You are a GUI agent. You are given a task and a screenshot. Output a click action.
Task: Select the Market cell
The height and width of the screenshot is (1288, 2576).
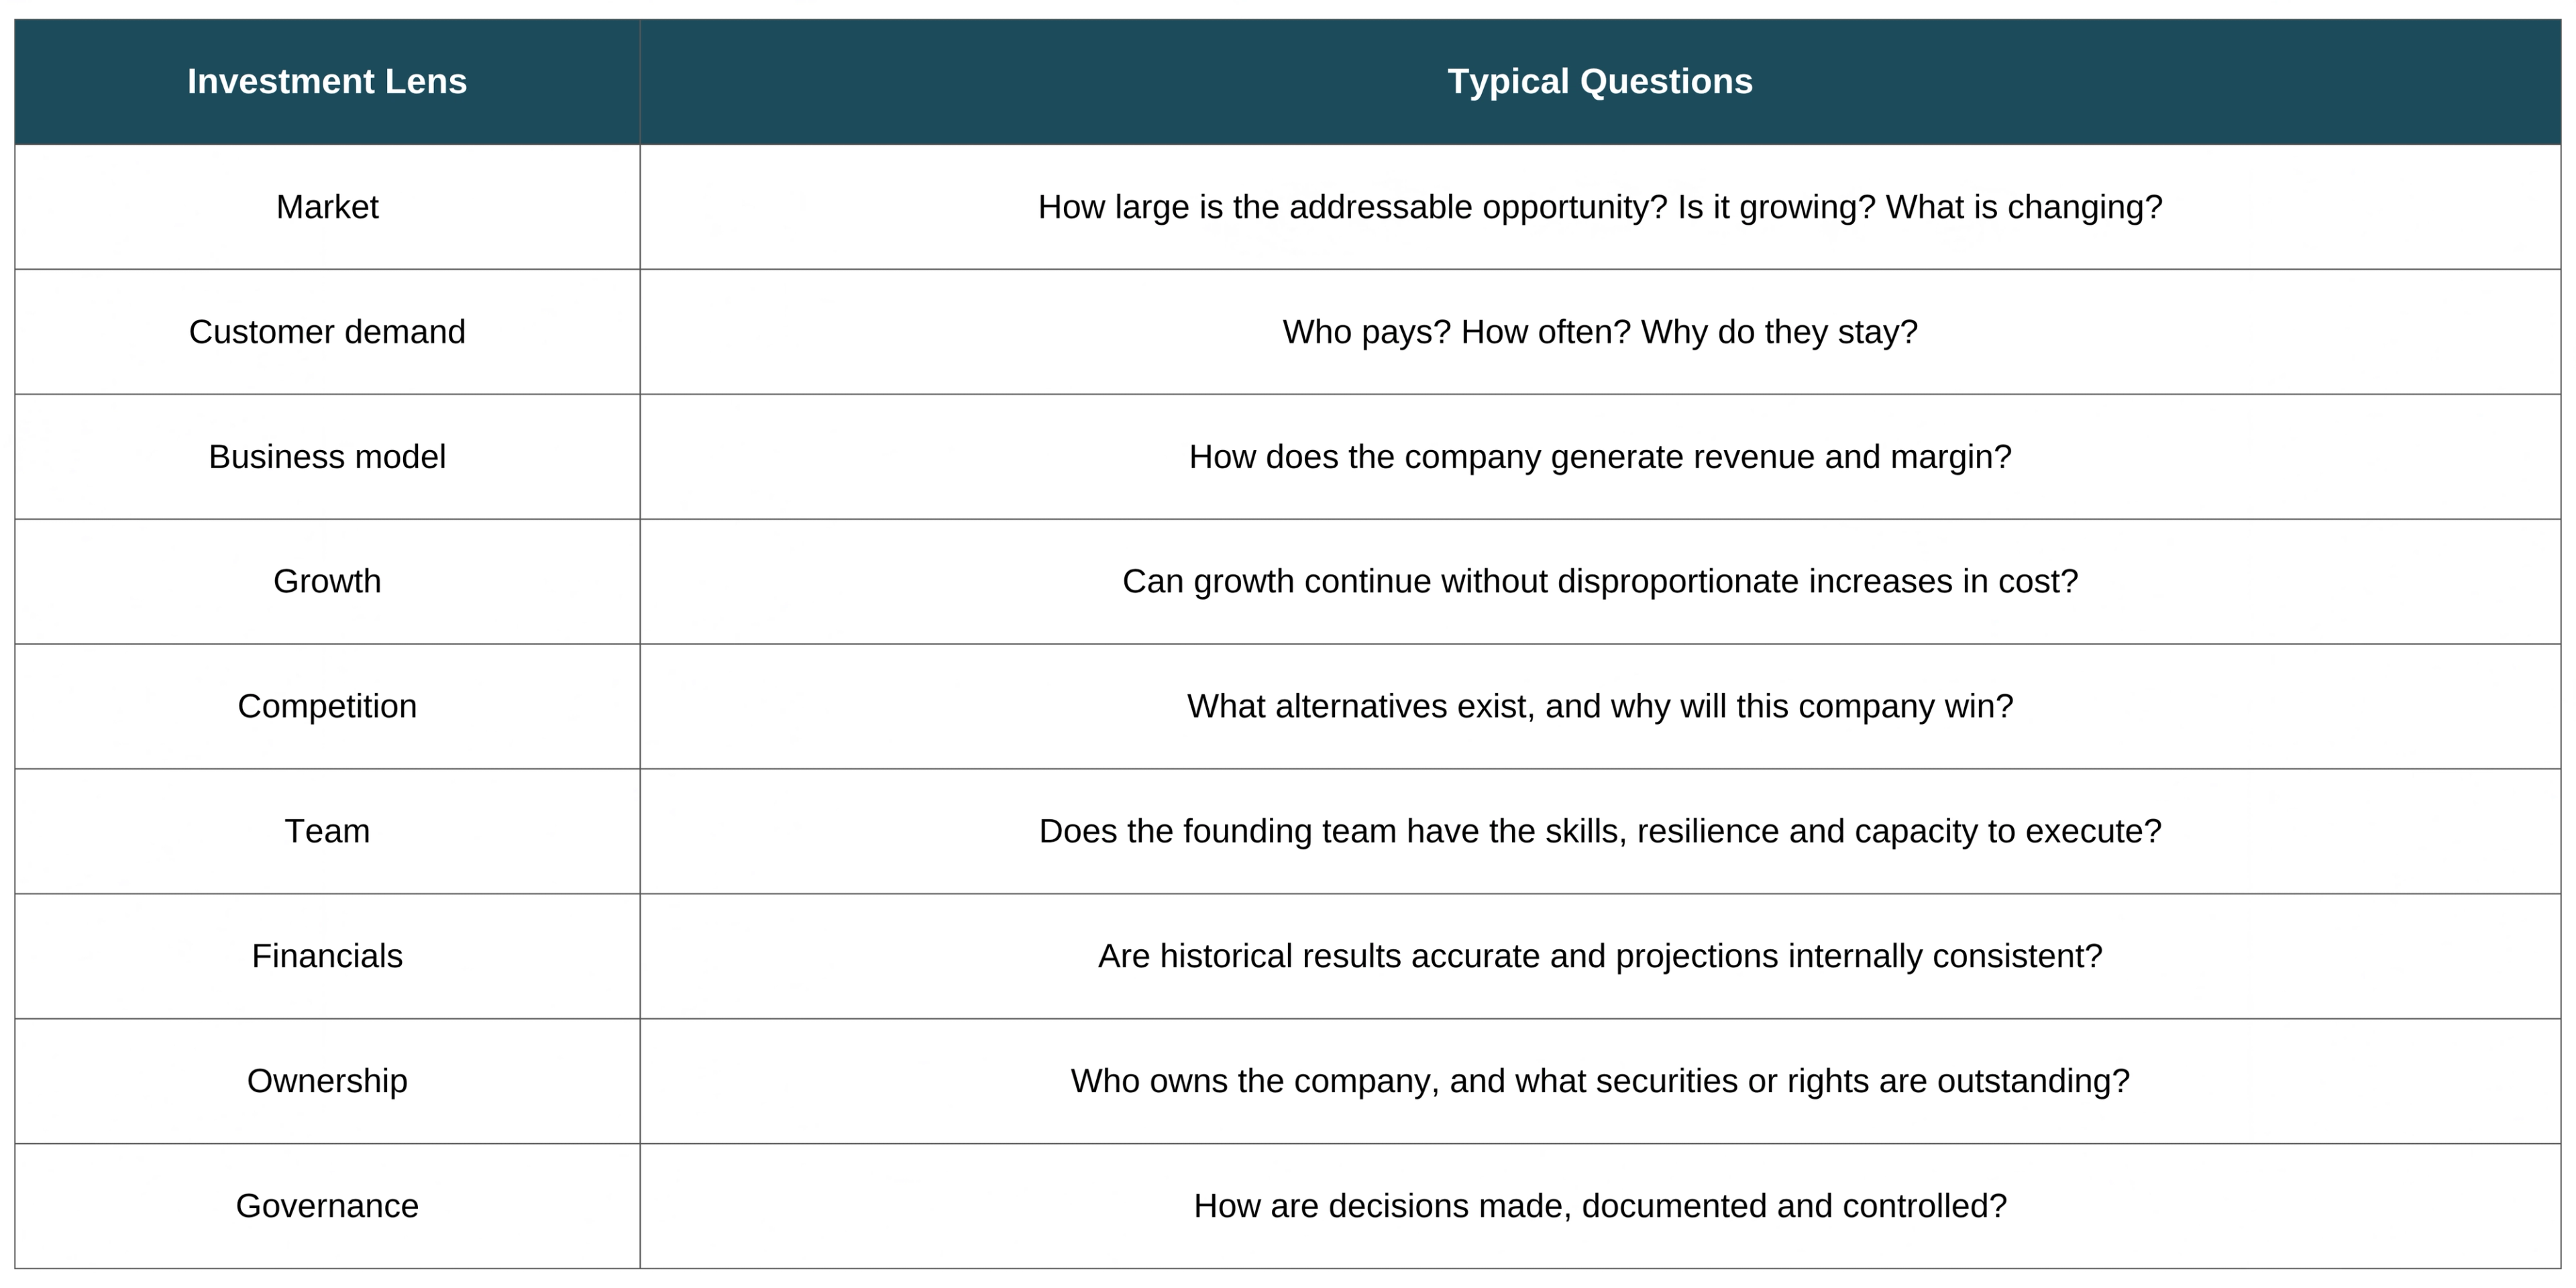pos(327,207)
